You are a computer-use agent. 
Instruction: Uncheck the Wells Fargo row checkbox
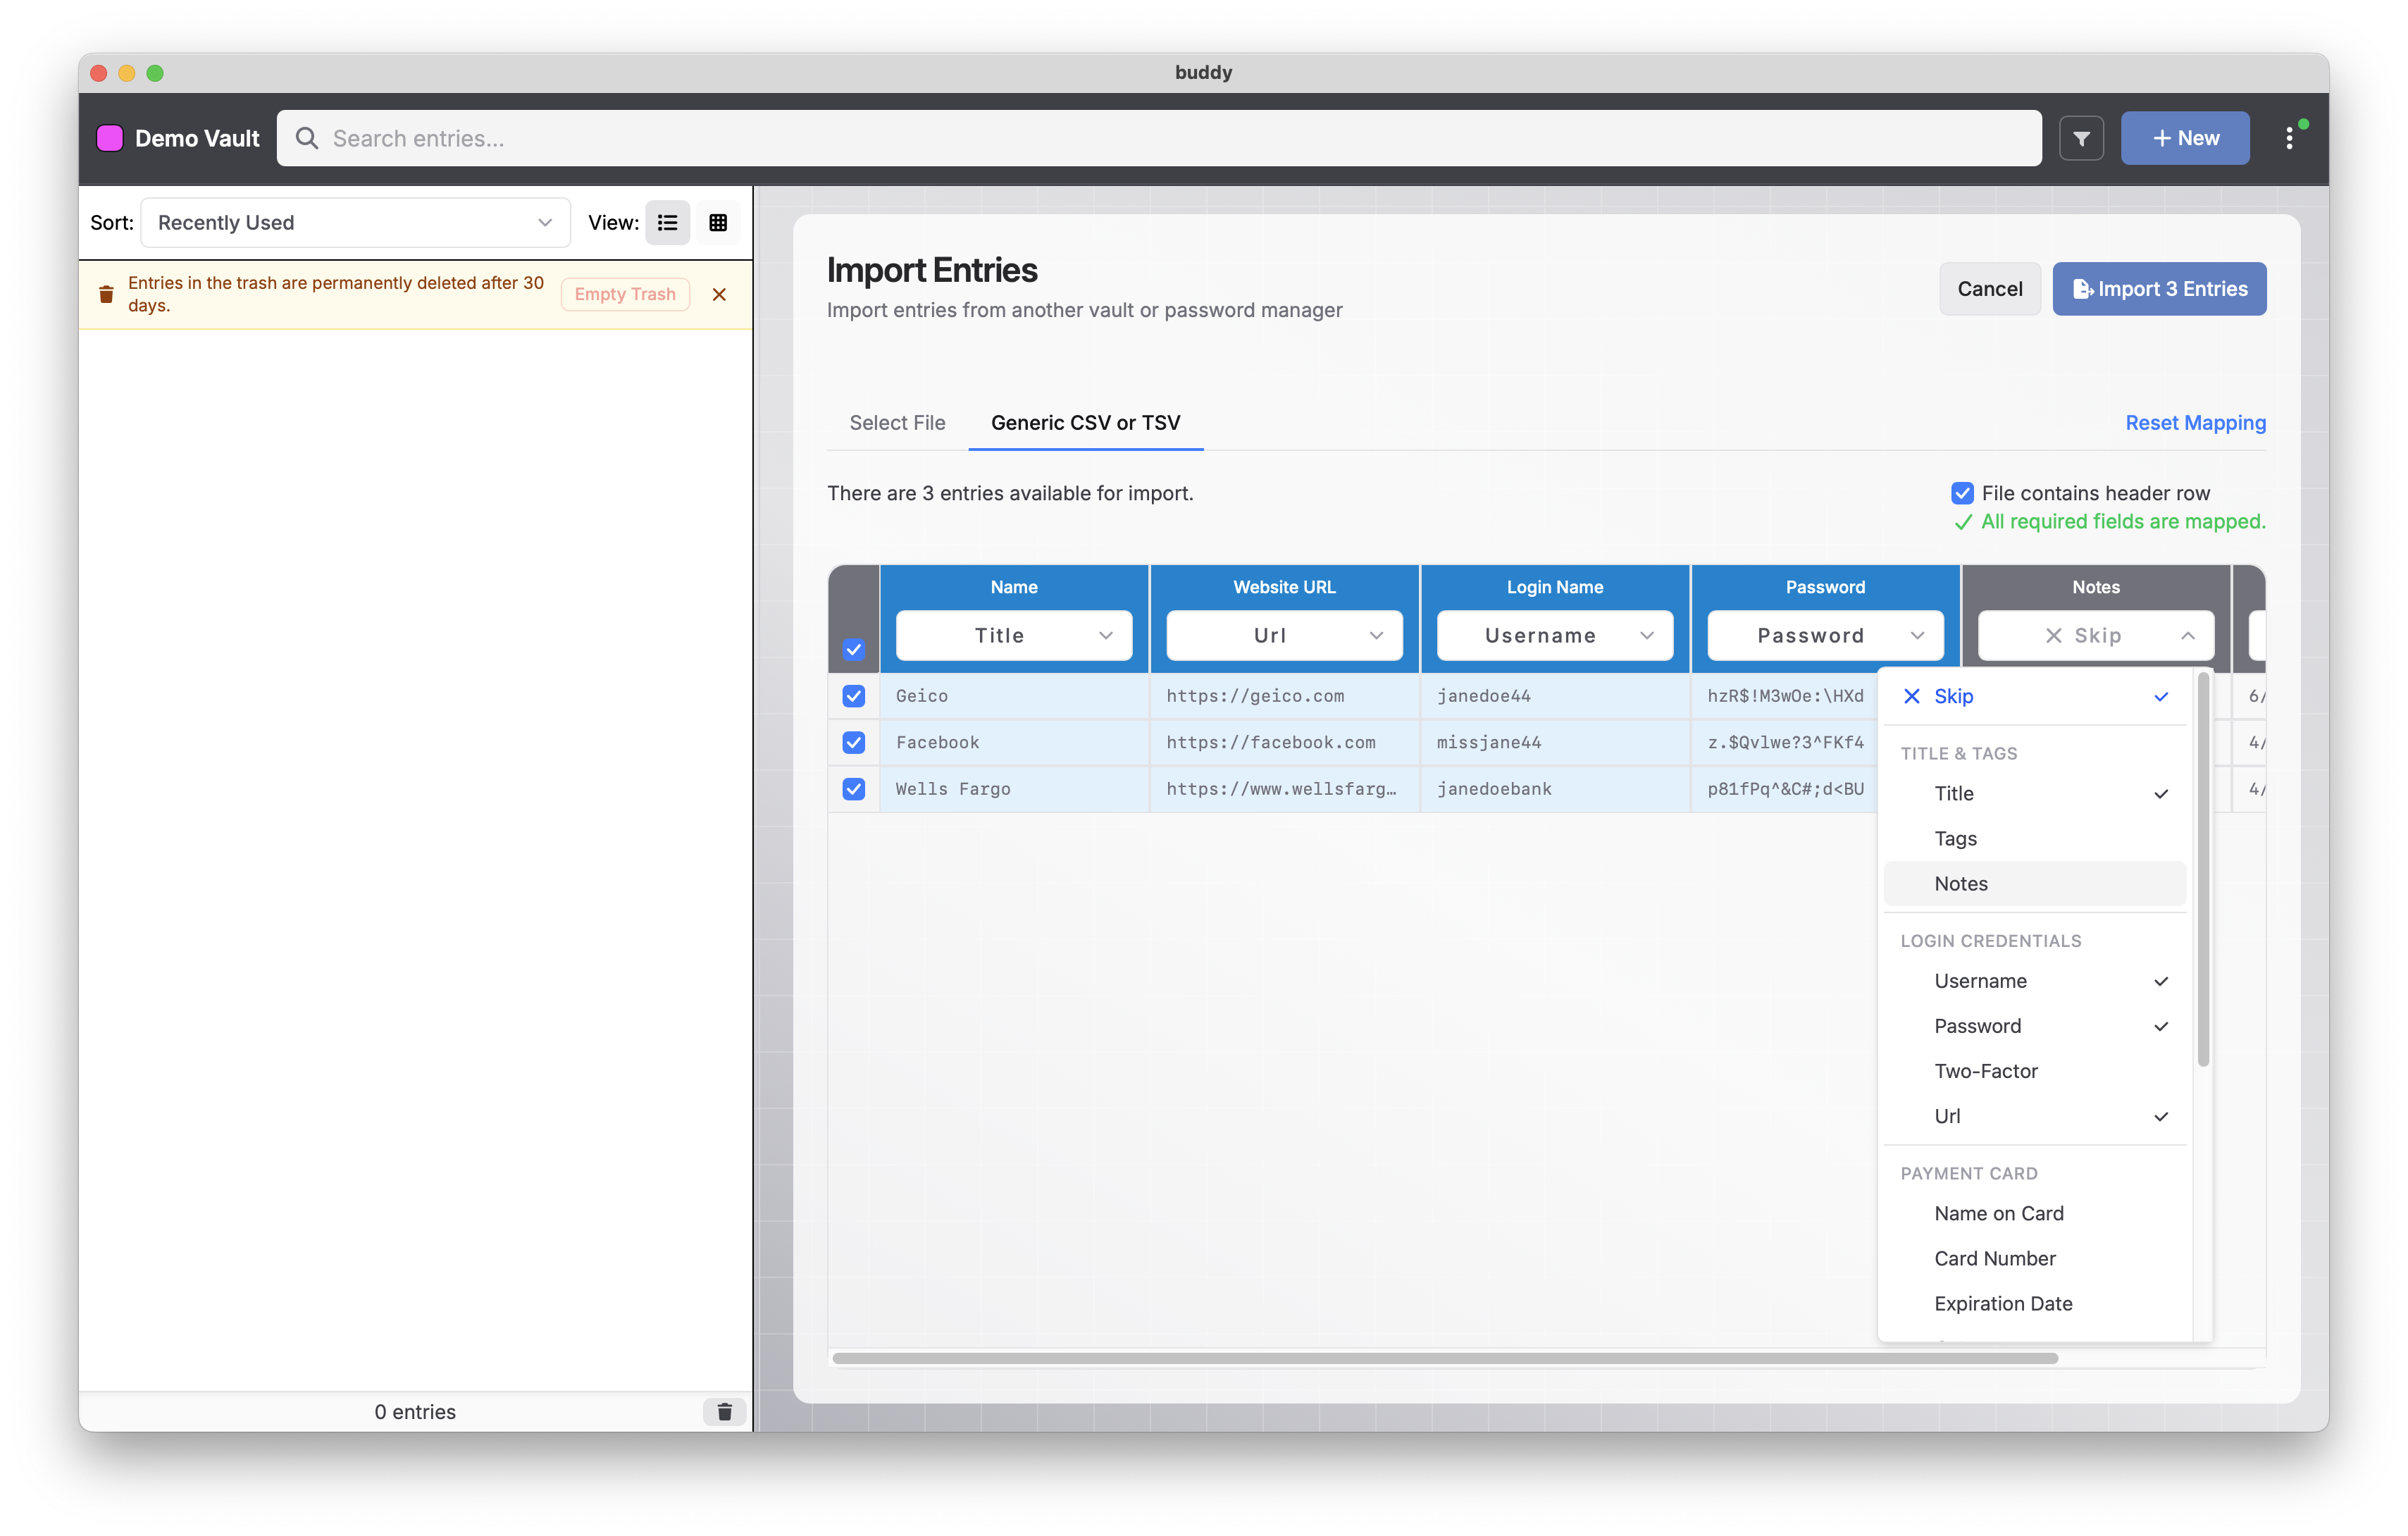point(853,789)
